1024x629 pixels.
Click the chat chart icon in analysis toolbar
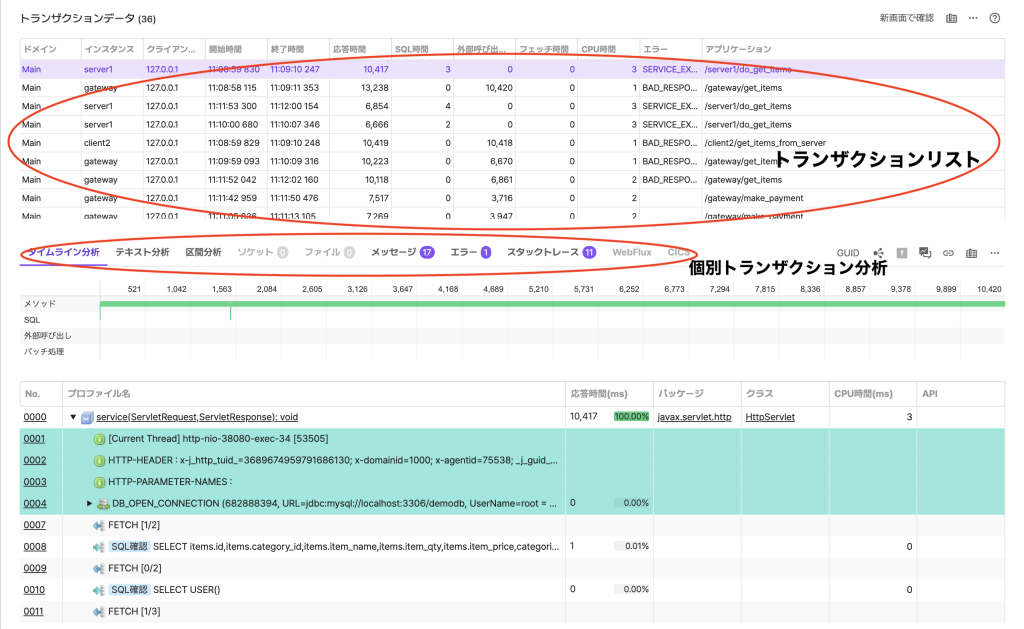[925, 253]
